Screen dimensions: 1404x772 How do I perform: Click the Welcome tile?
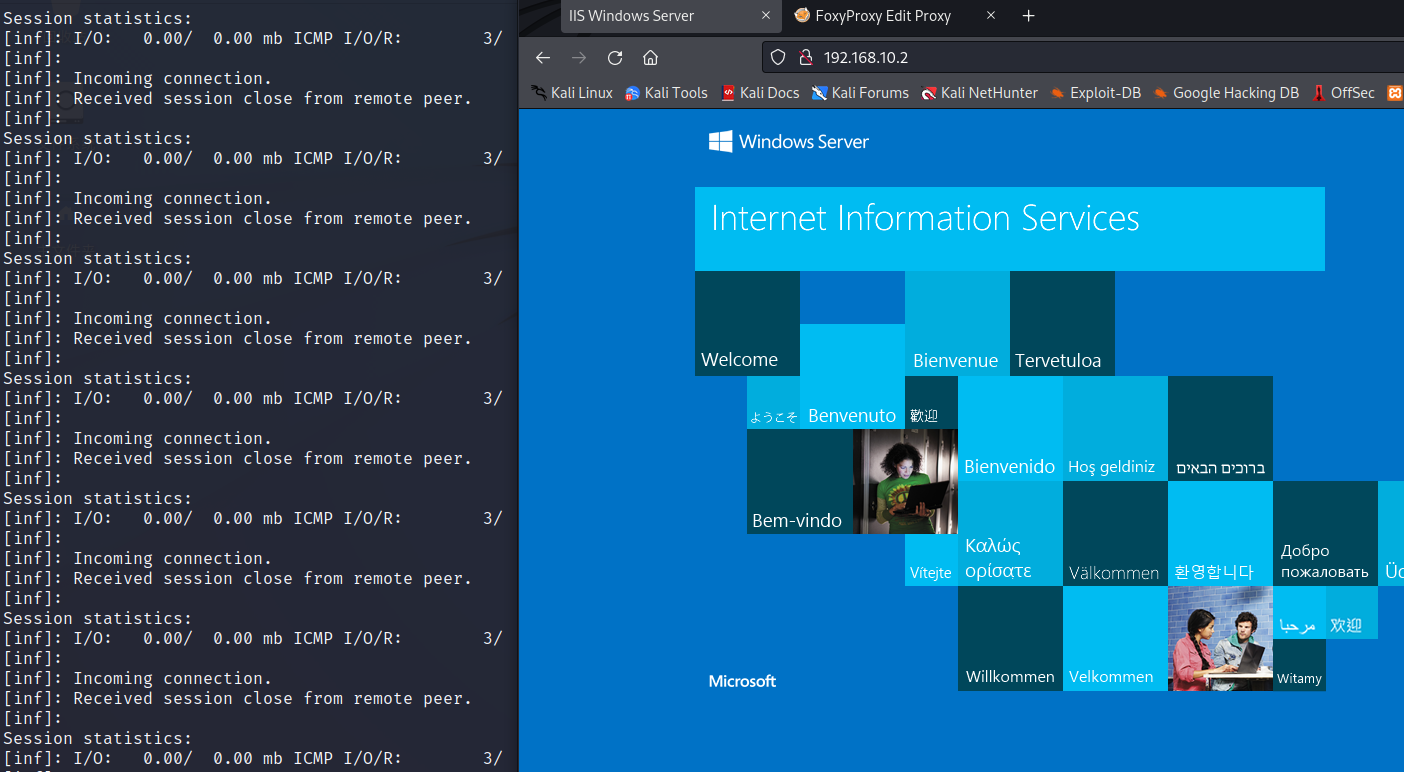coord(747,324)
